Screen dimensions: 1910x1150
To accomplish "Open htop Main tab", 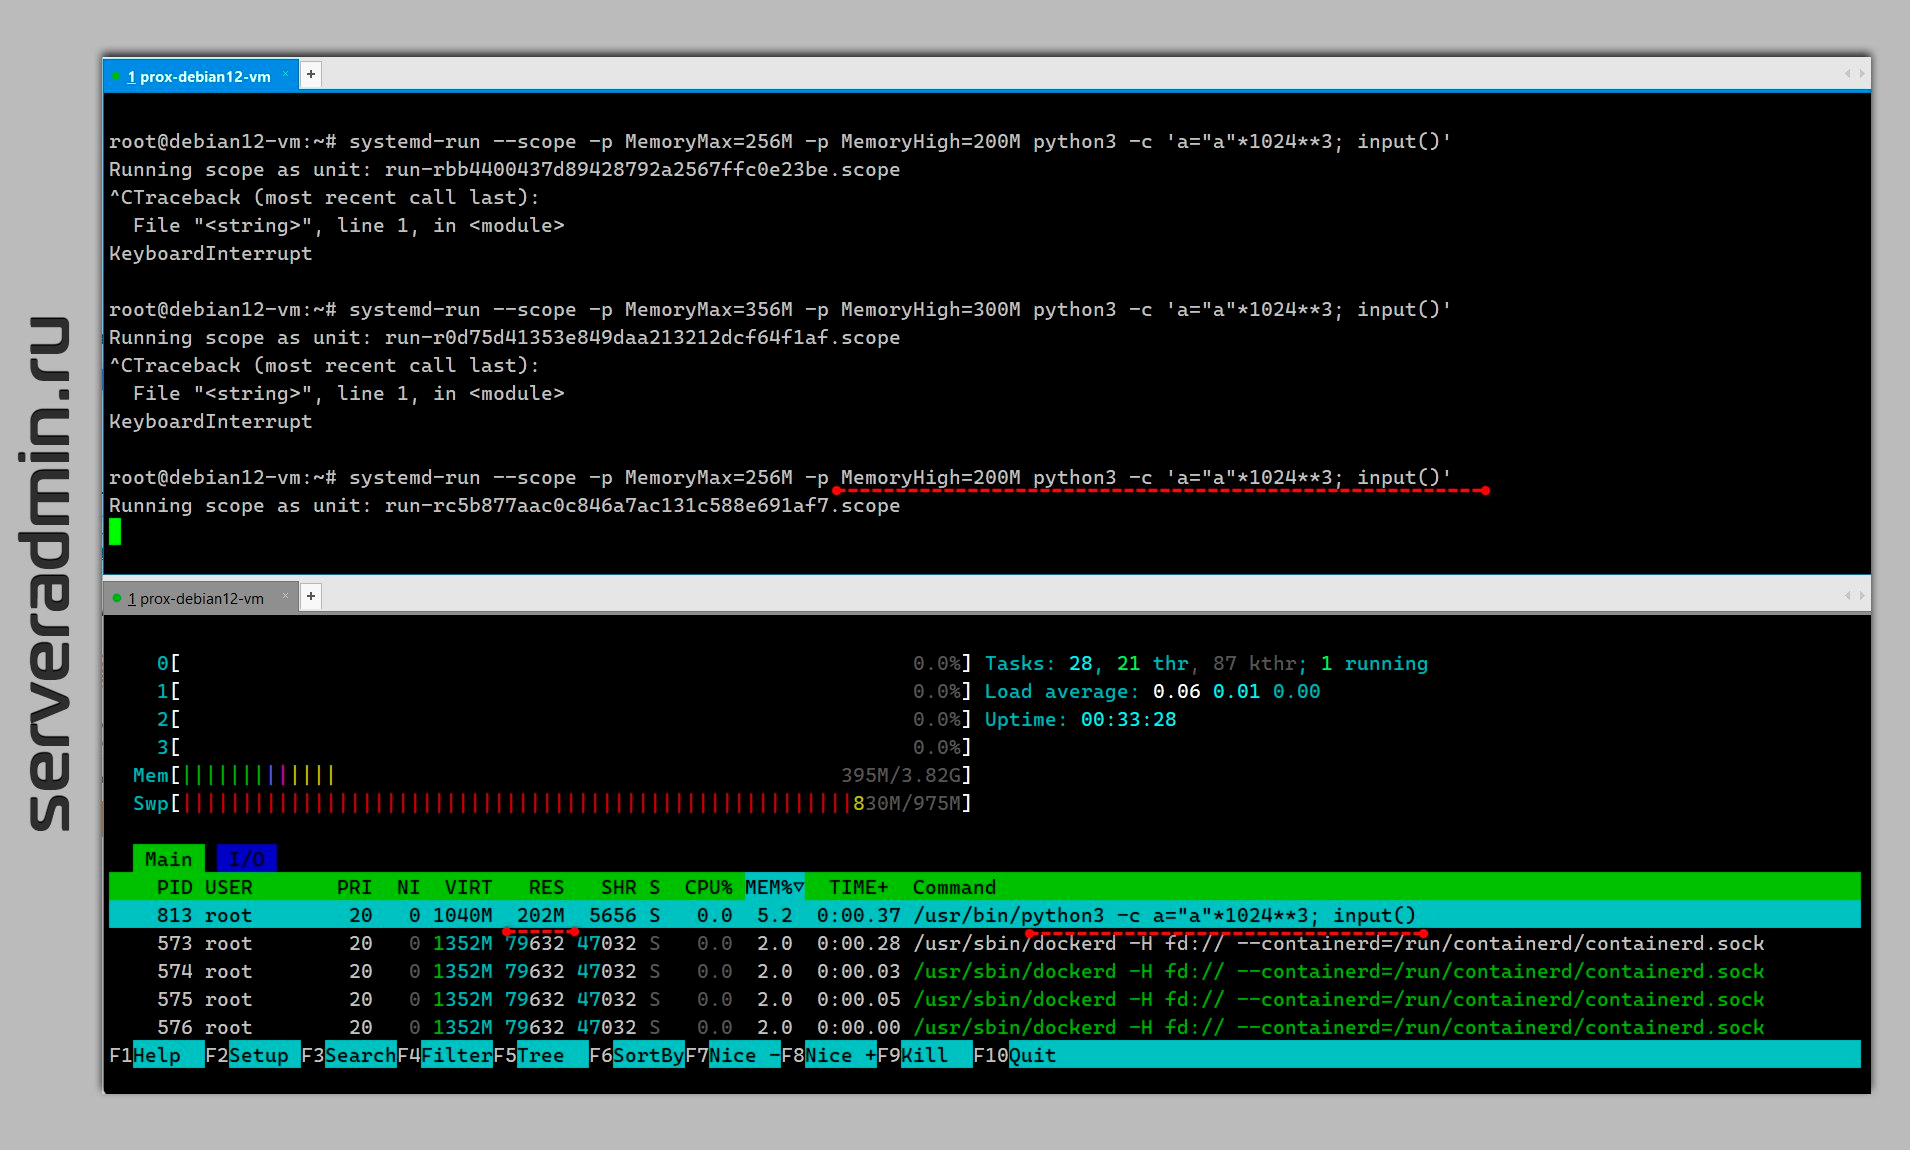I will click(168, 859).
